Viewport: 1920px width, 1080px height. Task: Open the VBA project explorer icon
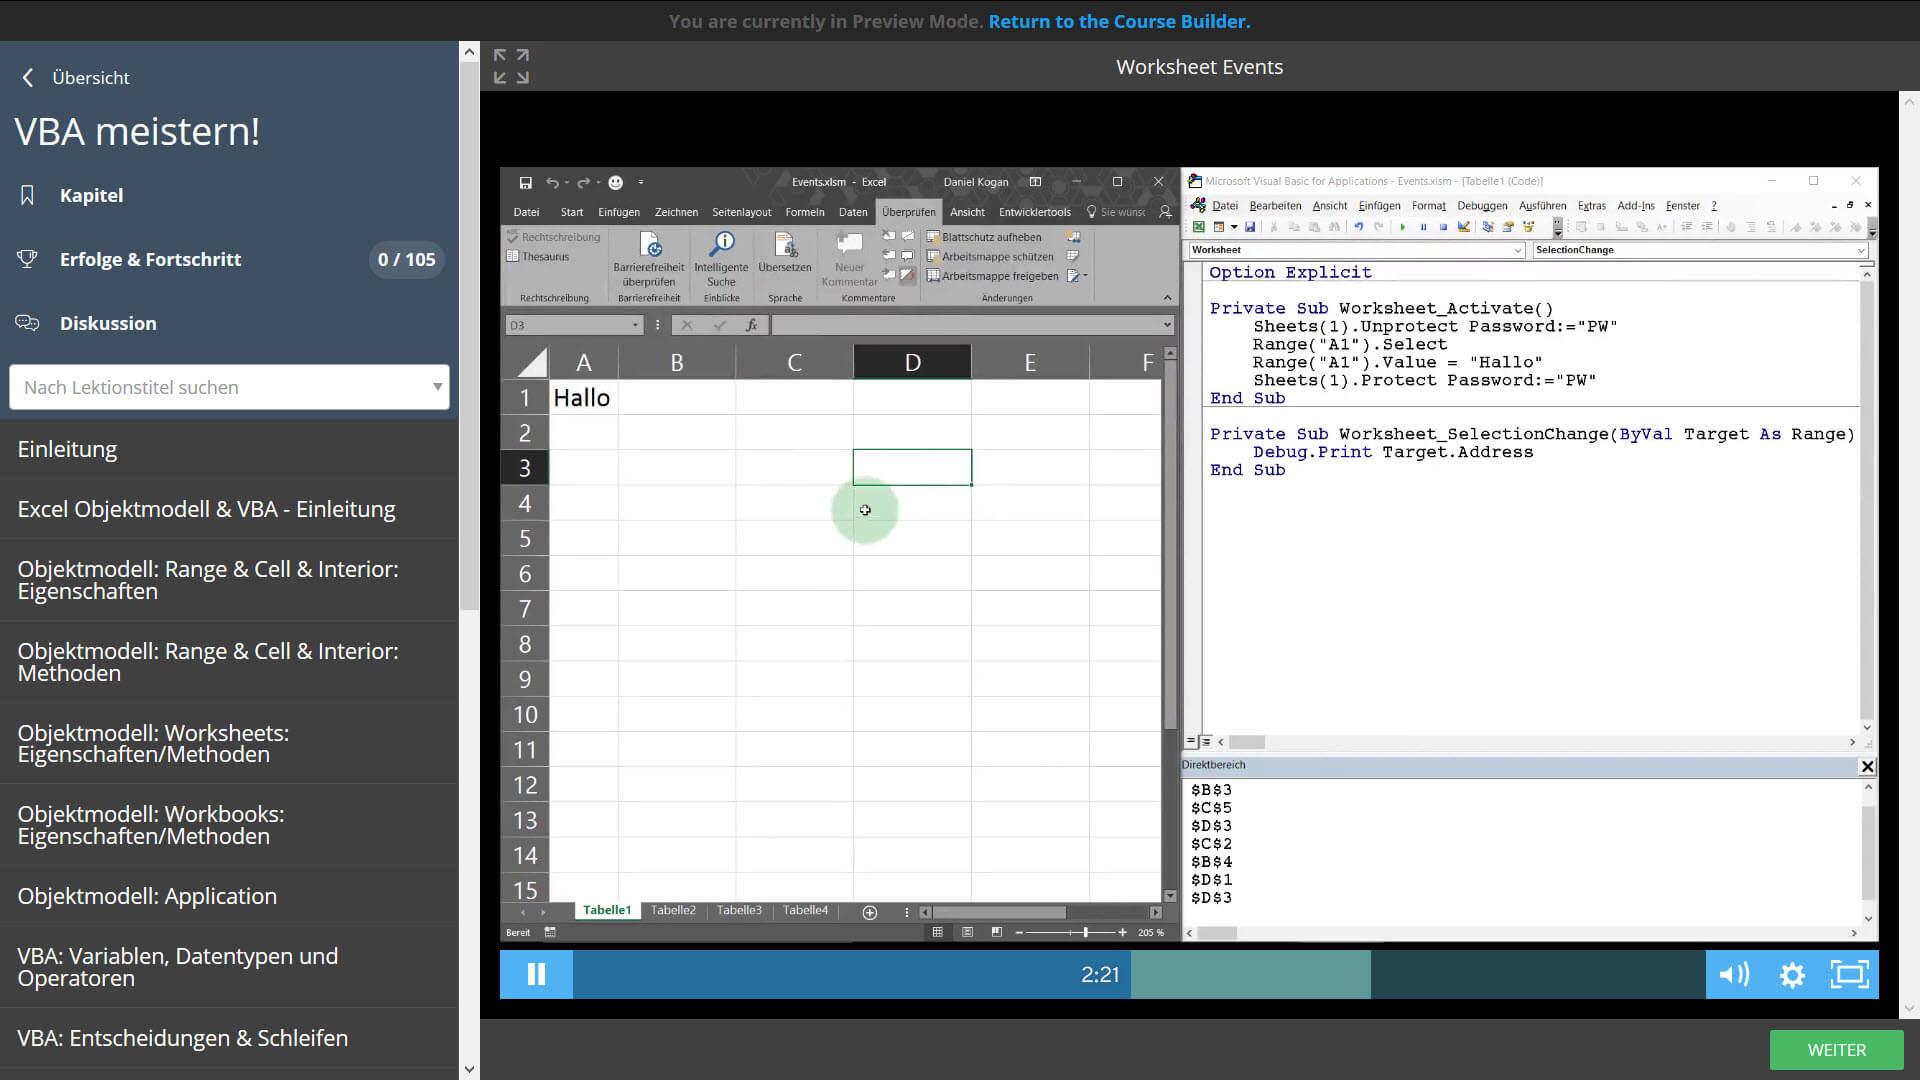(1488, 227)
